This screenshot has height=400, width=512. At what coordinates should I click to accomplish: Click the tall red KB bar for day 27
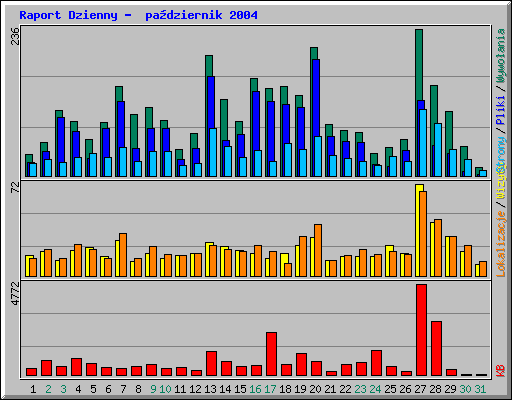click(x=421, y=330)
